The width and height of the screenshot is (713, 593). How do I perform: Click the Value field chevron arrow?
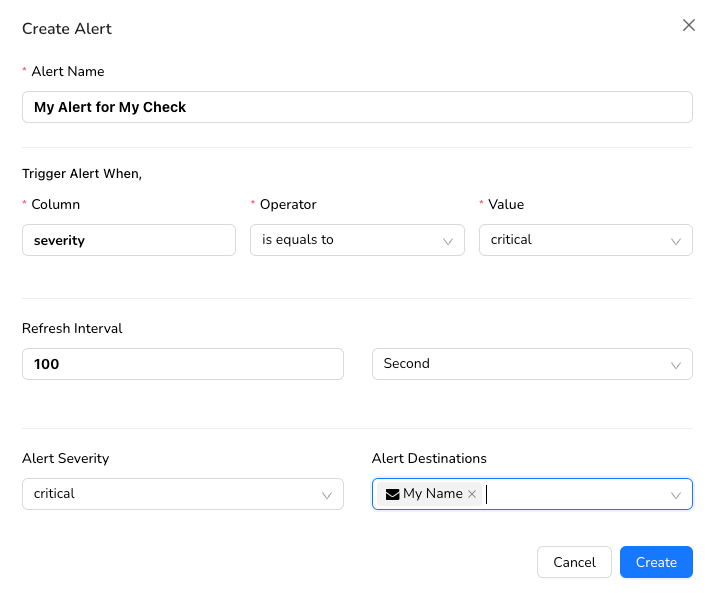point(676,241)
